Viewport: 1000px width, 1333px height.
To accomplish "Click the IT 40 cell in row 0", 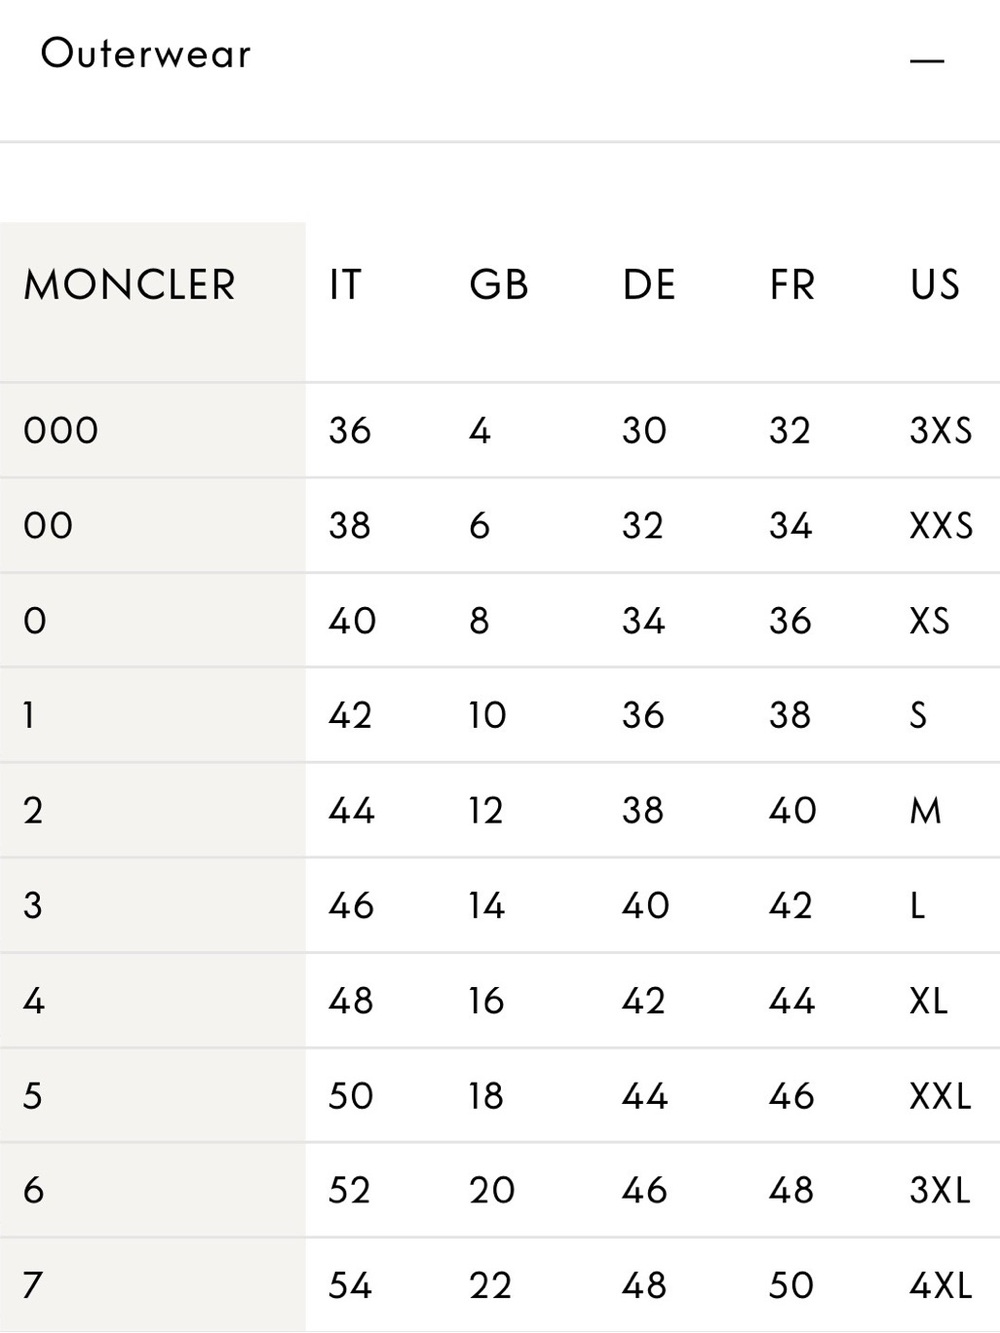I will pos(352,621).
